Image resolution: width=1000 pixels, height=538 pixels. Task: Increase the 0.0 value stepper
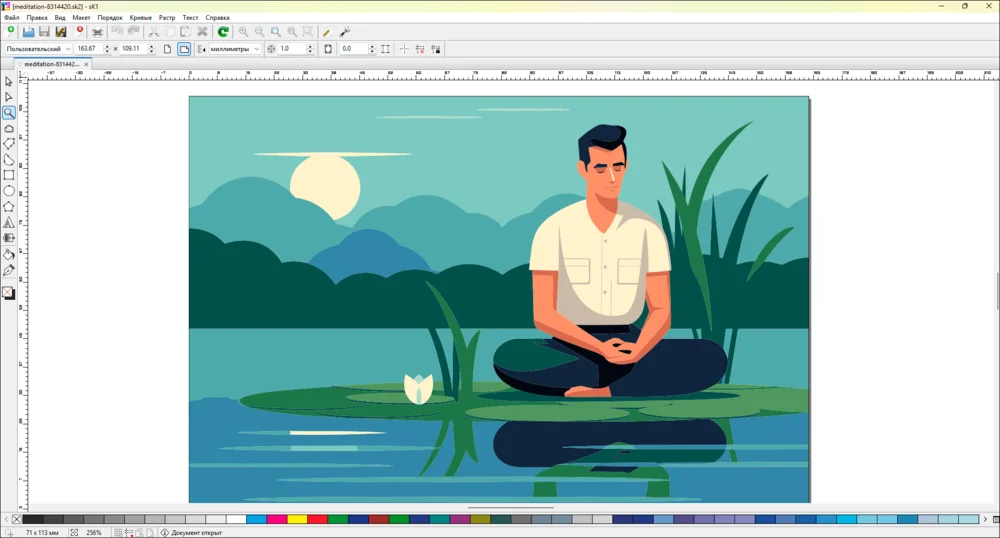pyautogui.click(x=372, y=47)
